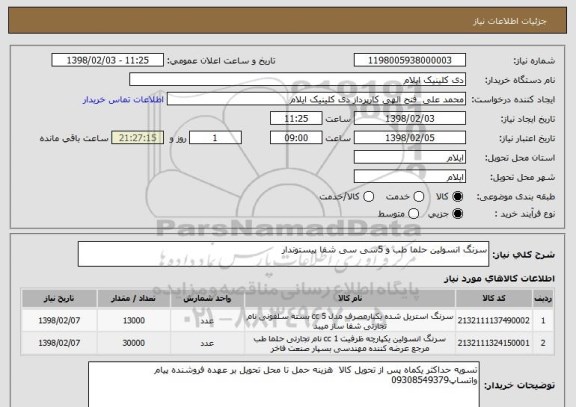Select the متوسط purchase type radio
The image size is (576, 407).
click(x=413, y=213)
